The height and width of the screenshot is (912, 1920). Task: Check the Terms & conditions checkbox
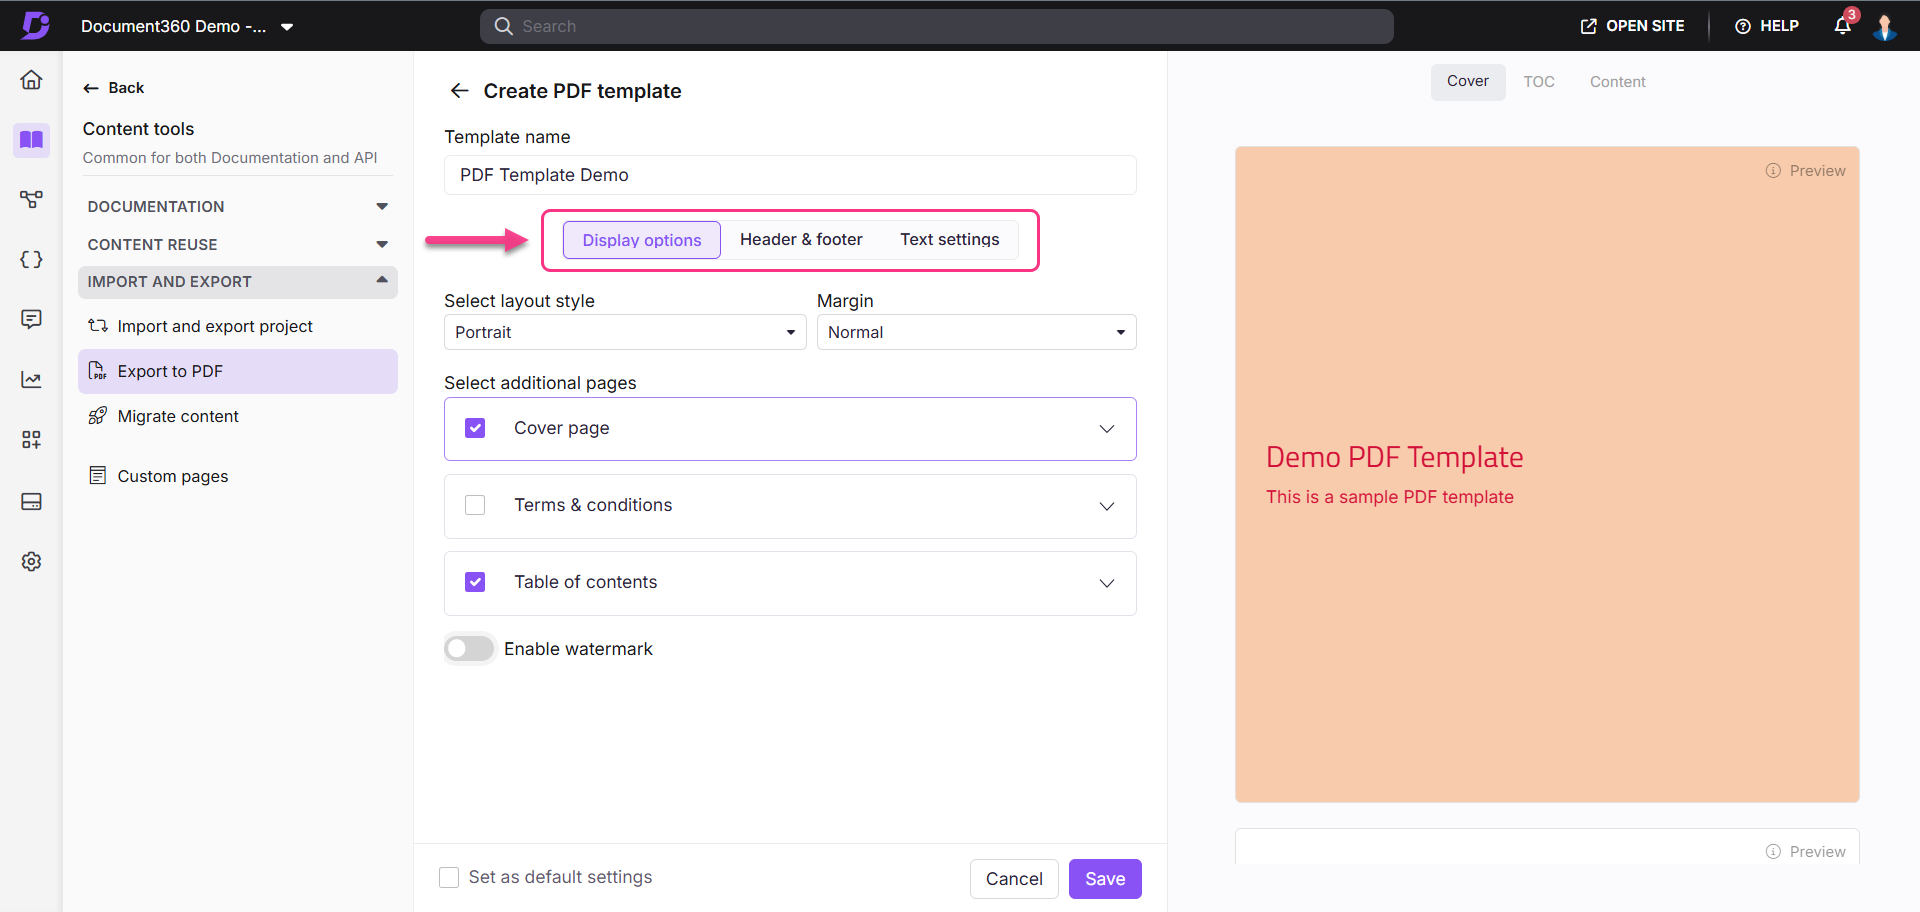tap(475, 505)
